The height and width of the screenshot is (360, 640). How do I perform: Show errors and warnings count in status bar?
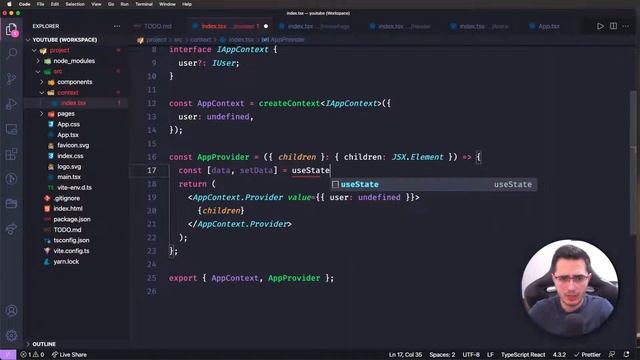[32, 355]
